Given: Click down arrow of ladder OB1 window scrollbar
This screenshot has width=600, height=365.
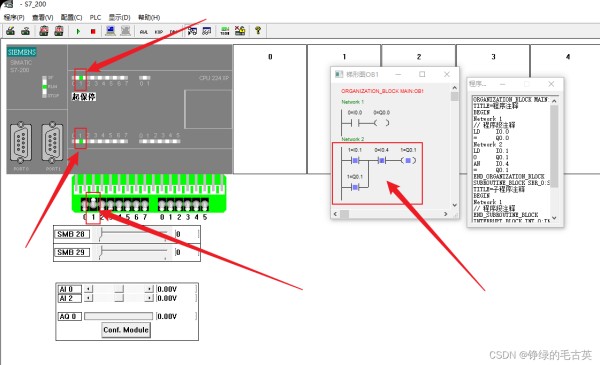Looking at the screenshot, I should 454,205.
